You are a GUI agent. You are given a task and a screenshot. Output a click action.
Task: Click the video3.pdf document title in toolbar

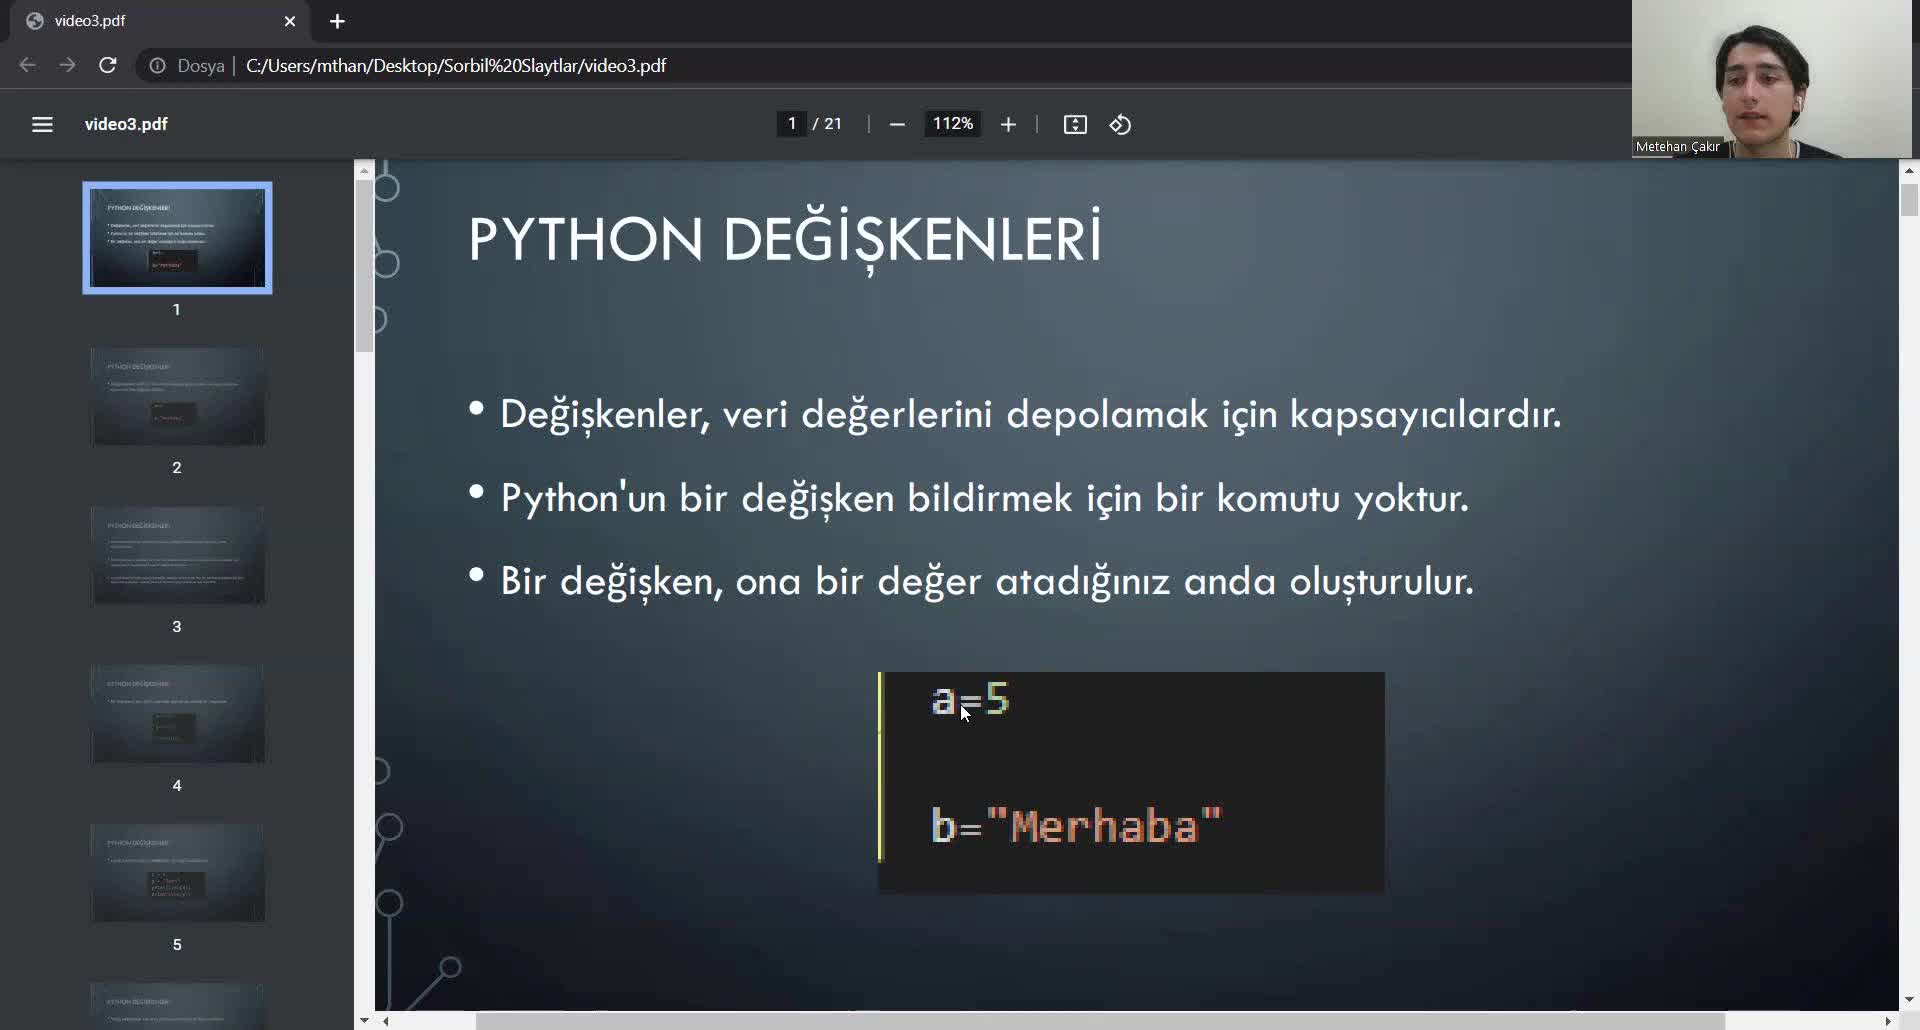(x=126, y=124)
